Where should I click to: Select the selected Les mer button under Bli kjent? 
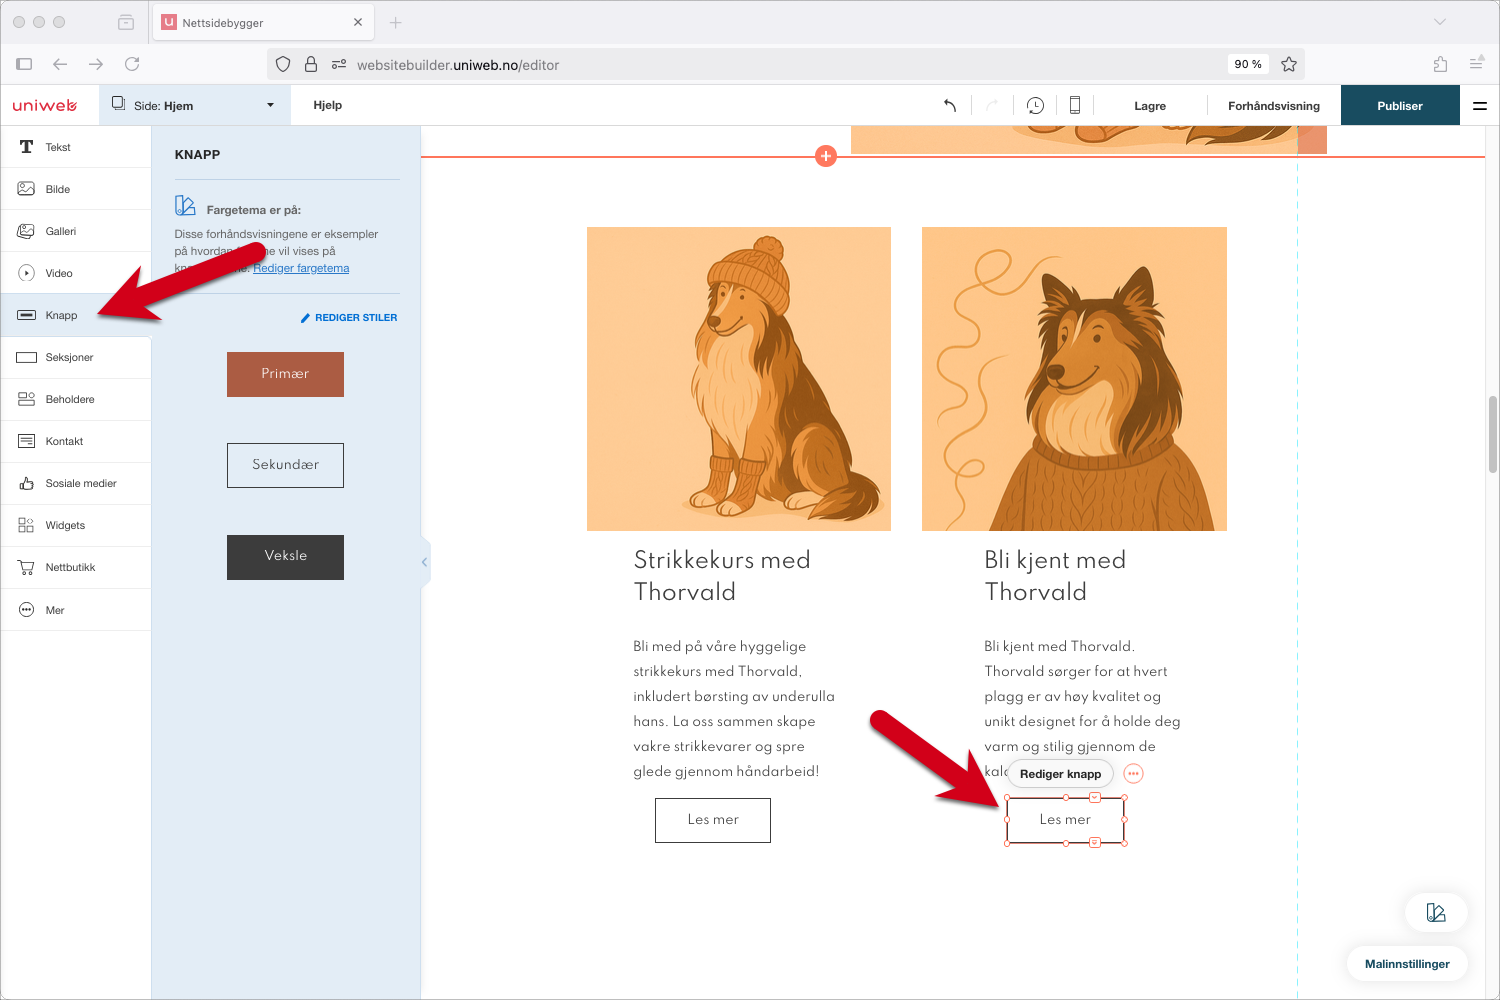[x=1065, y=820]
